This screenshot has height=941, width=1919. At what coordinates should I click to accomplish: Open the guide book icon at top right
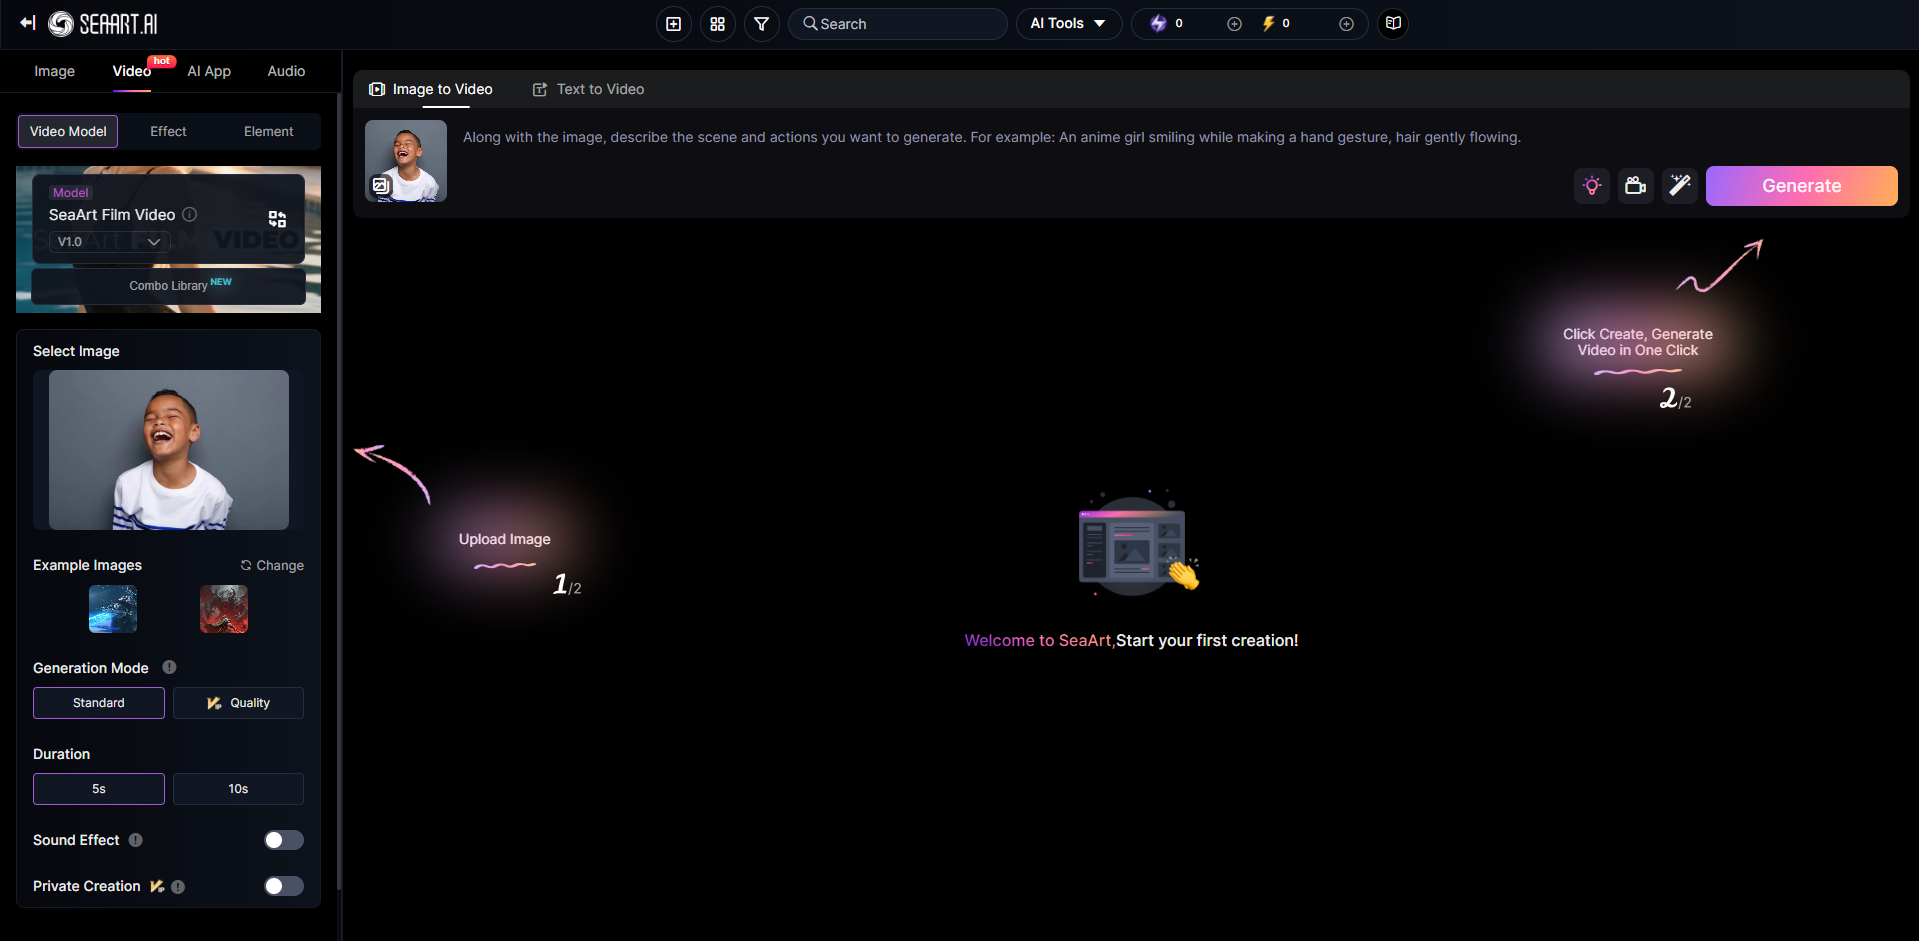coord(1392,23)
